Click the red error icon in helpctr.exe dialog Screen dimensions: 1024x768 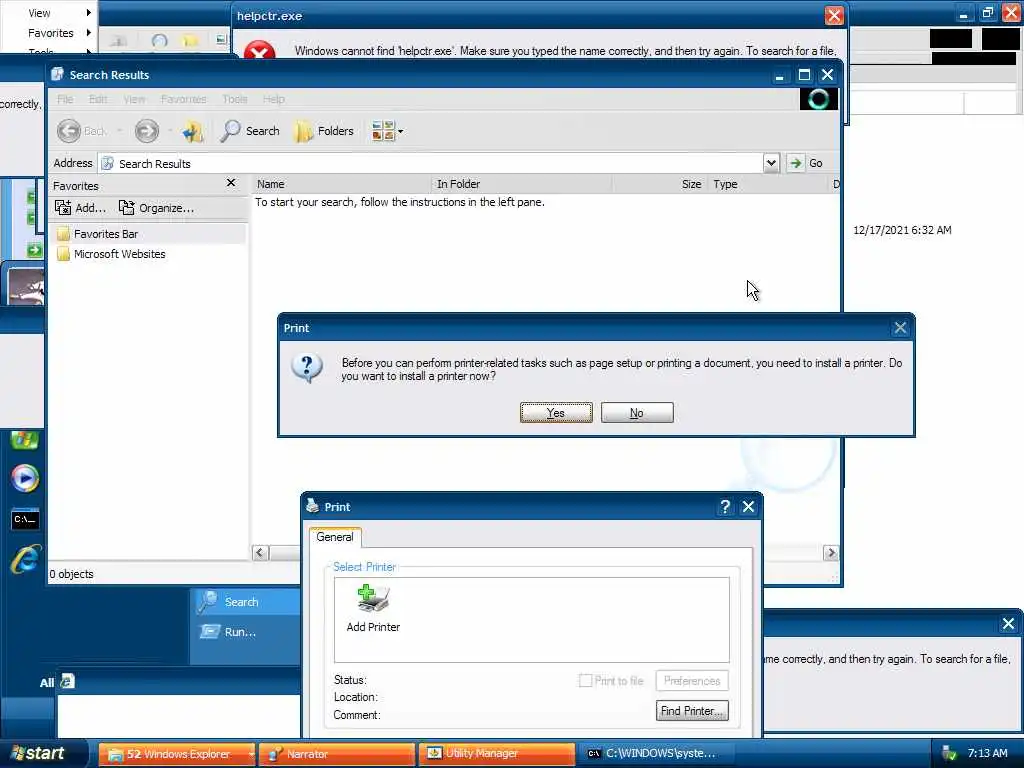[x=259, y=50]
